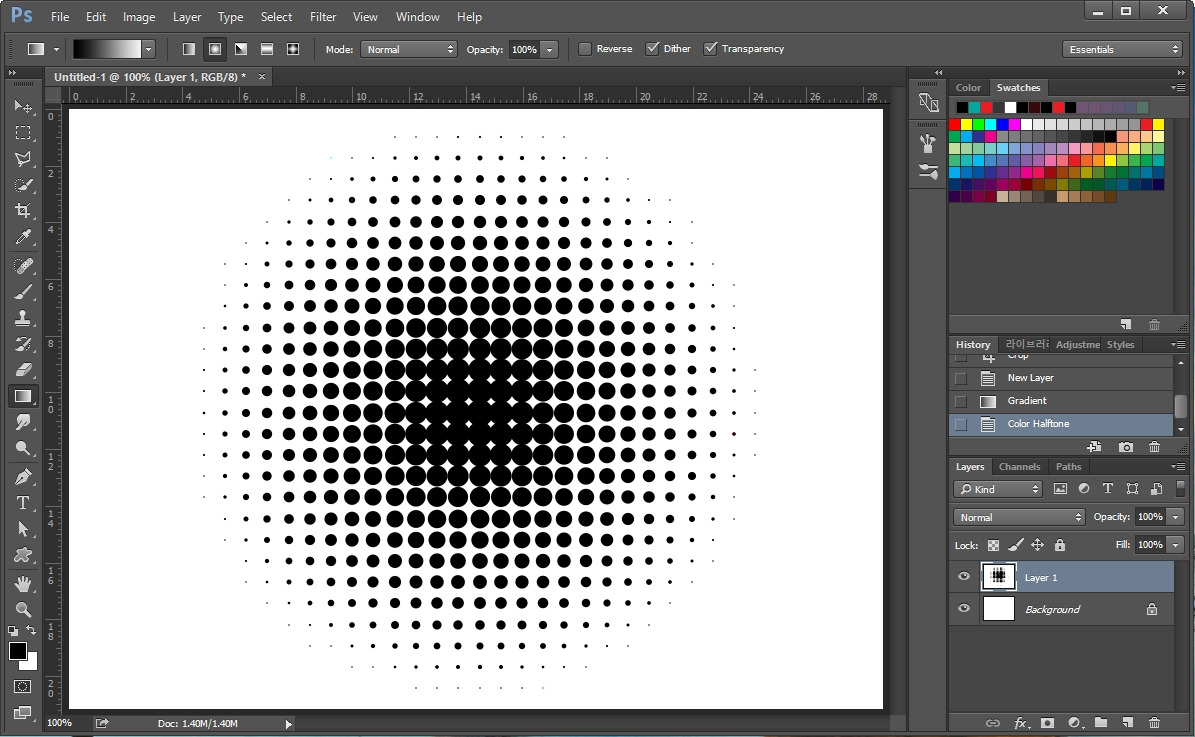The image size is (1195, 737).
Task: Click the foreground color swatch
Action: (18, 652)
